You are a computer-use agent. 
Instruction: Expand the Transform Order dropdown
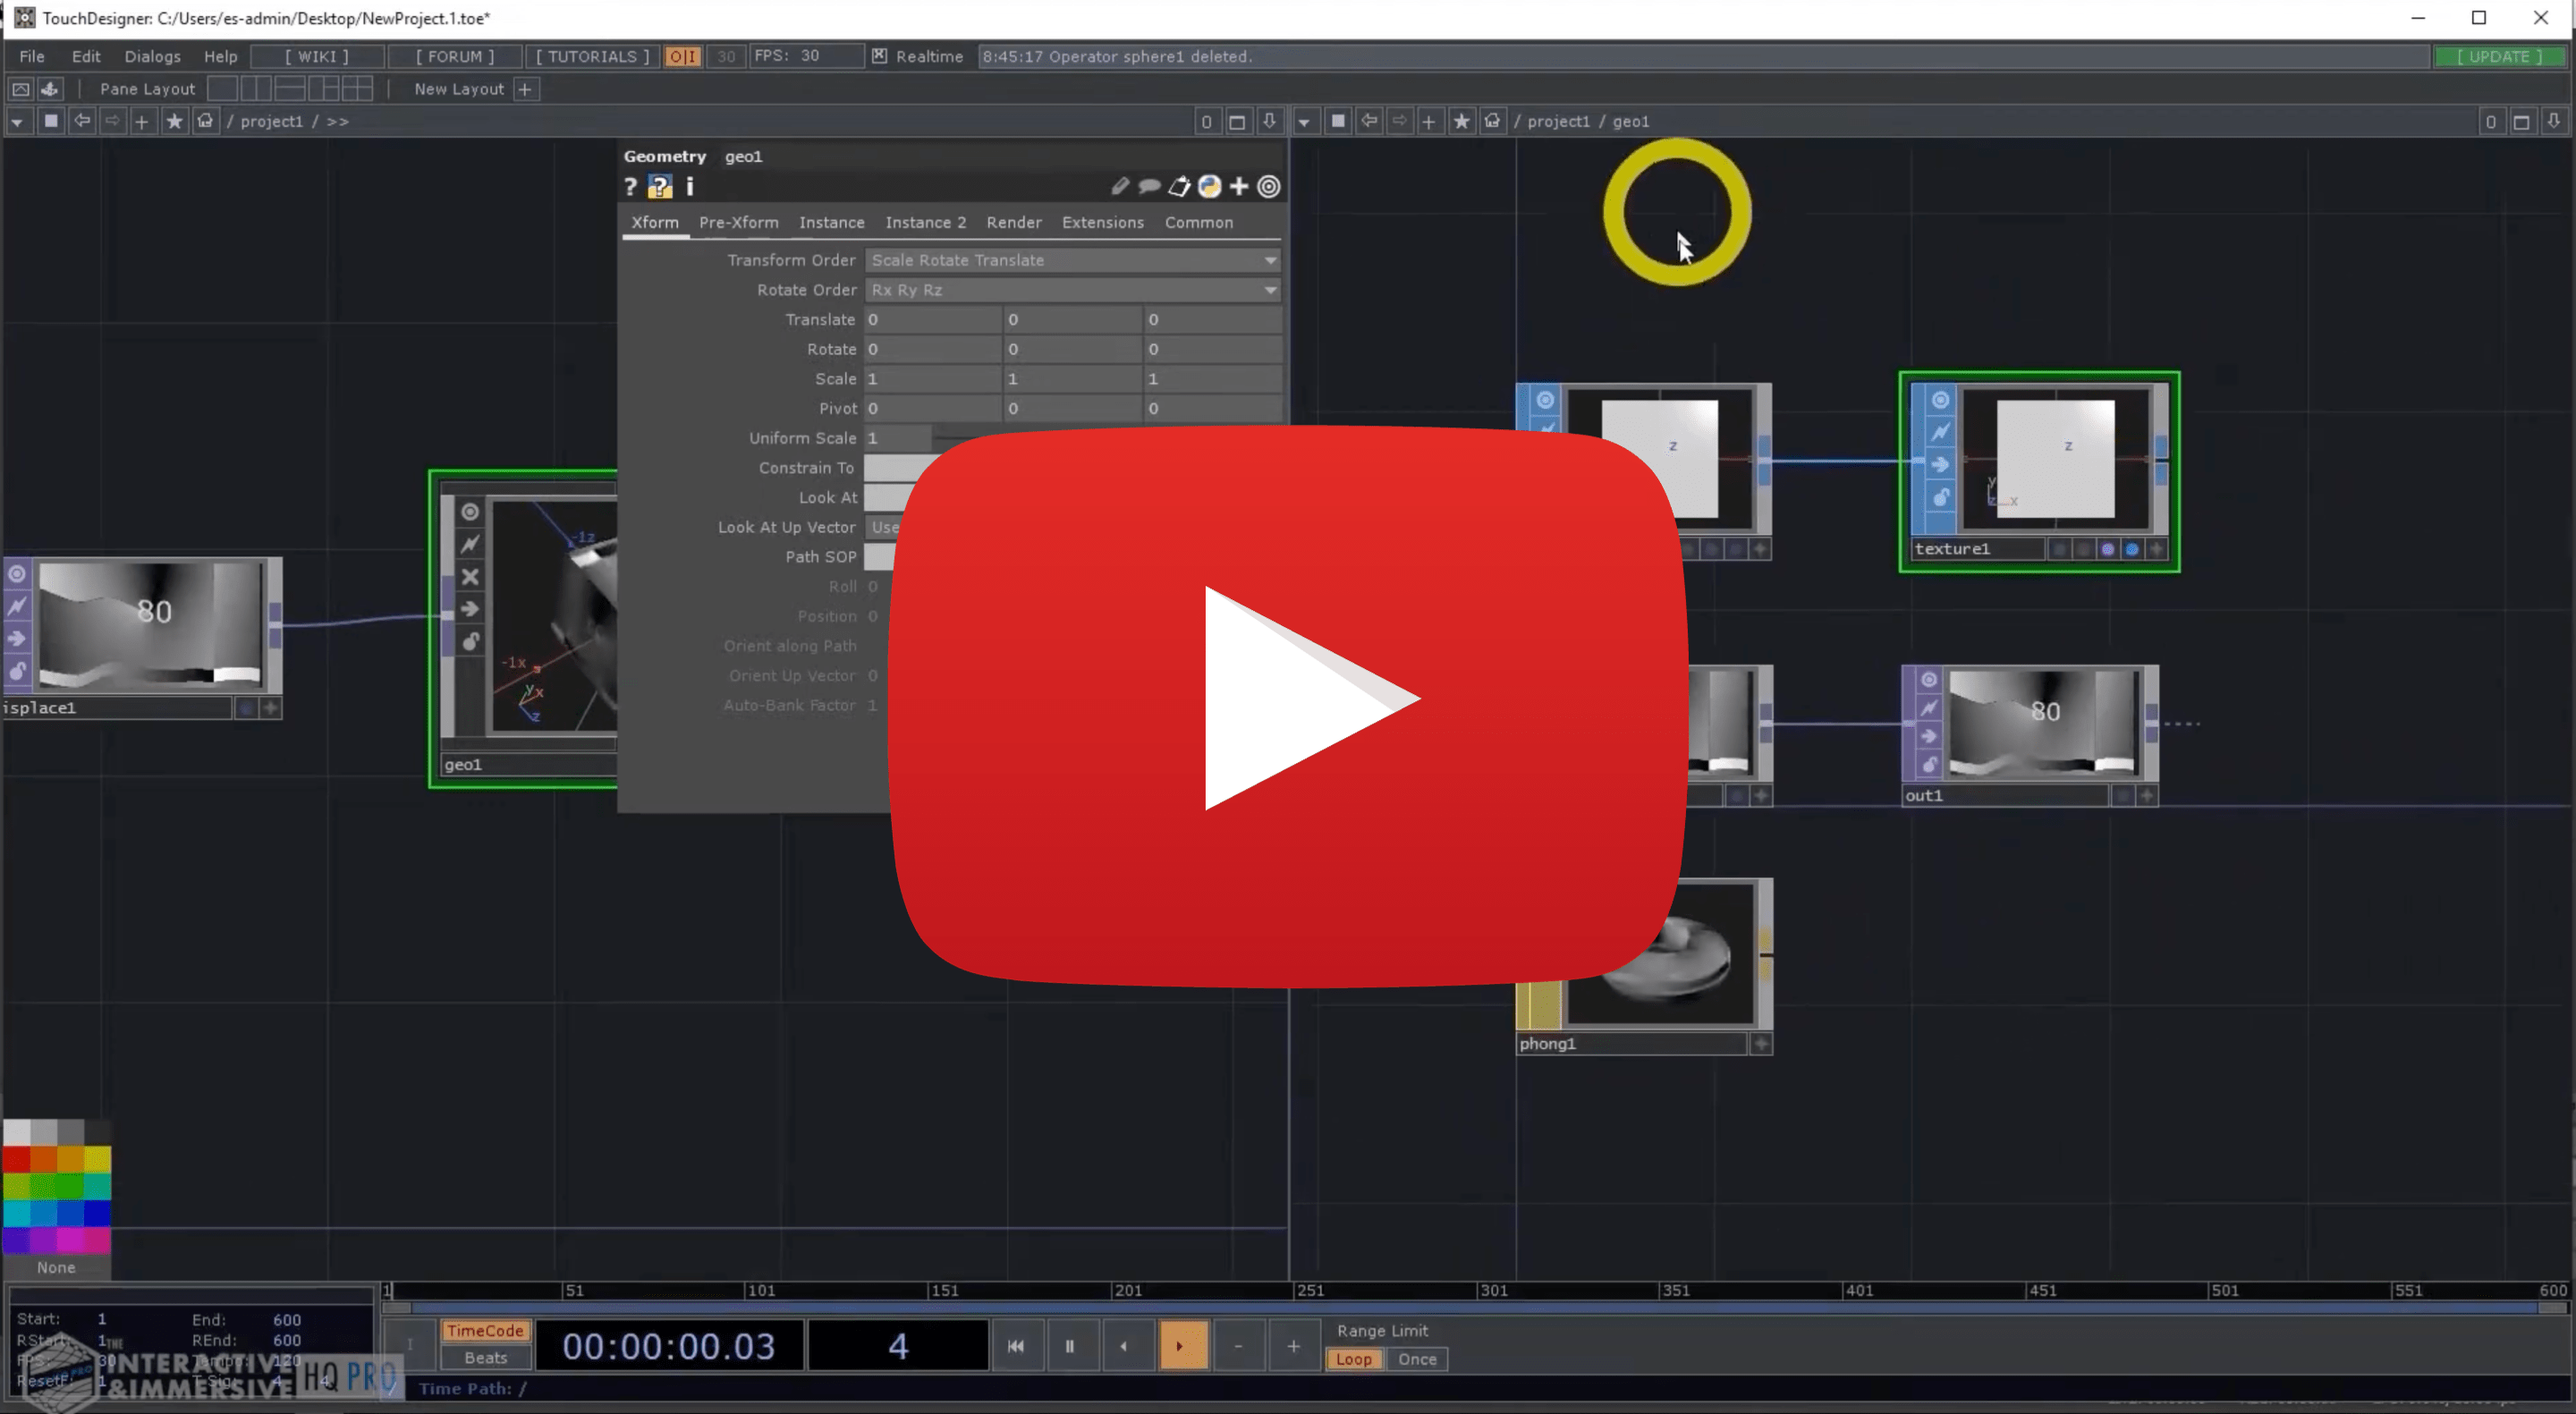(x=1072, y=260)
